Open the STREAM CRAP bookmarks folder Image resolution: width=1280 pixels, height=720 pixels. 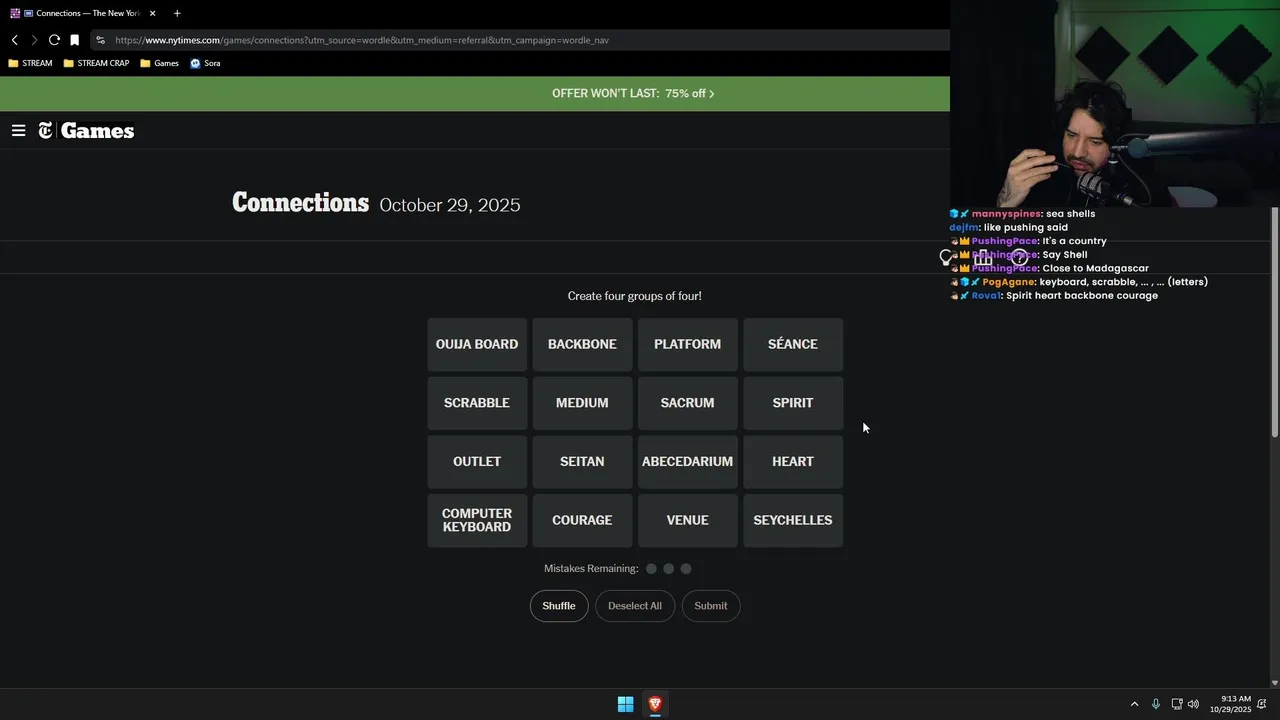pos(96,63)
